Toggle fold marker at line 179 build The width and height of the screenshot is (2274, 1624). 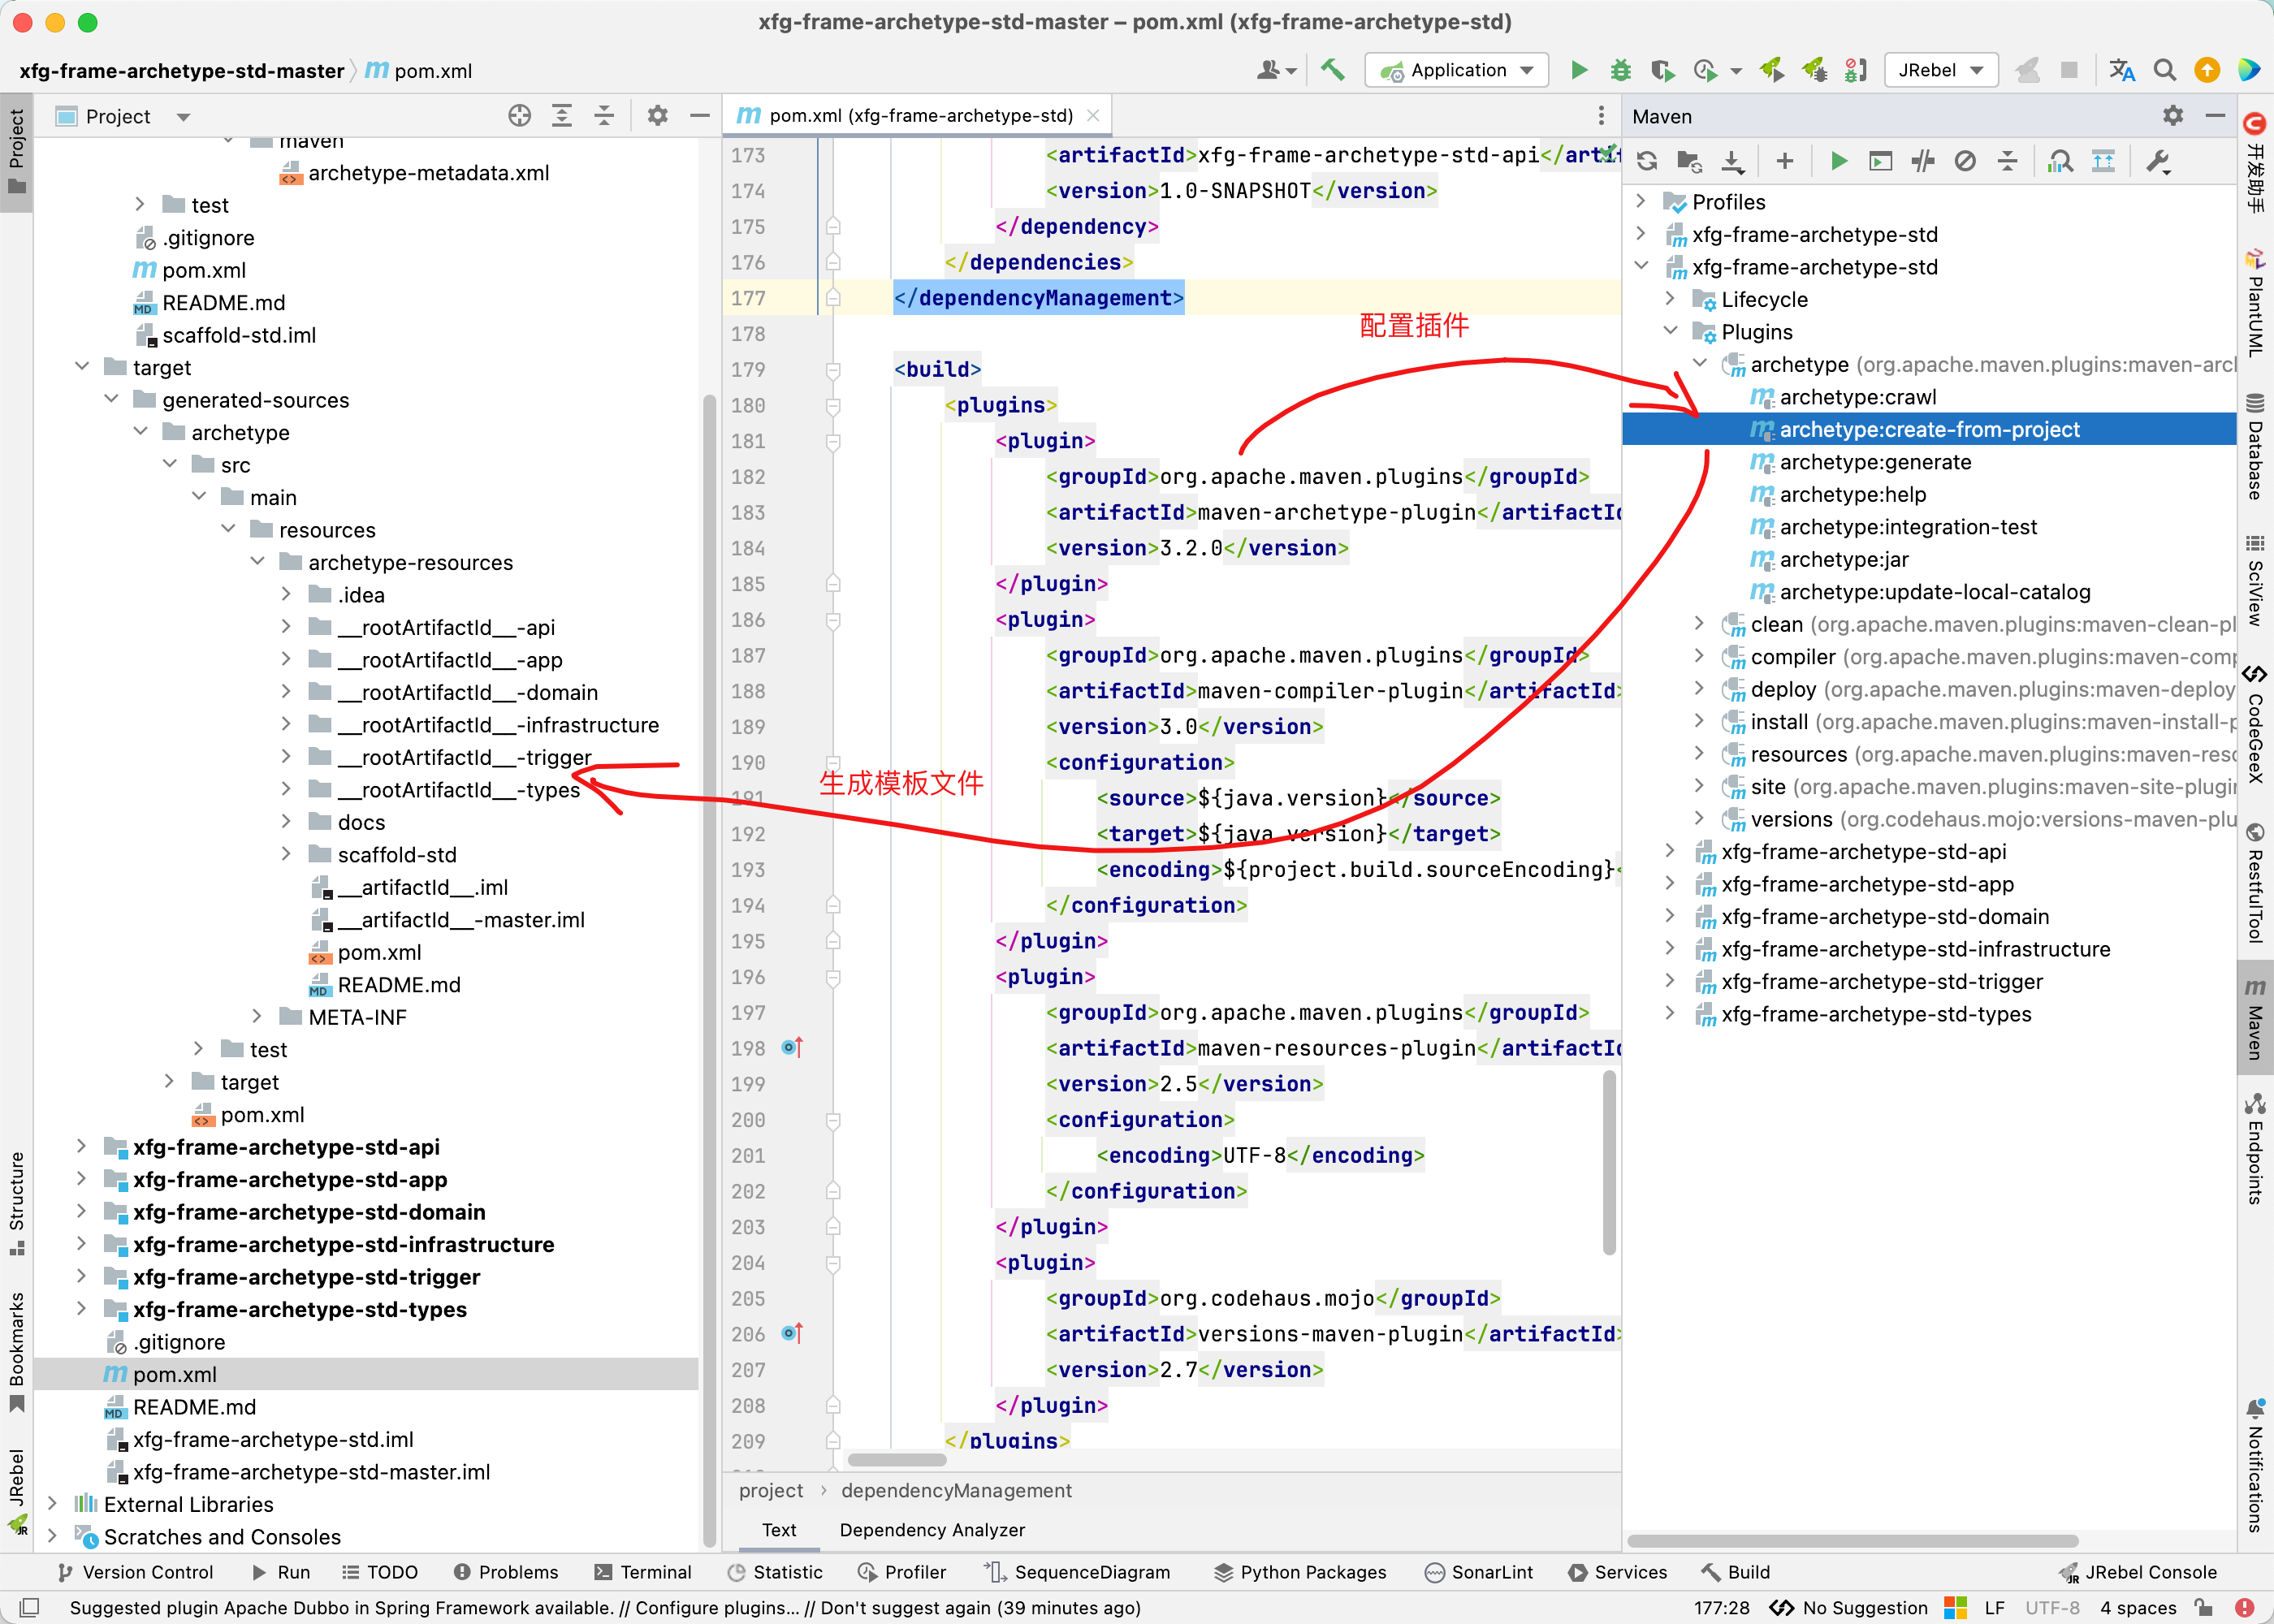pyautogui.click(x=832, y=370)
